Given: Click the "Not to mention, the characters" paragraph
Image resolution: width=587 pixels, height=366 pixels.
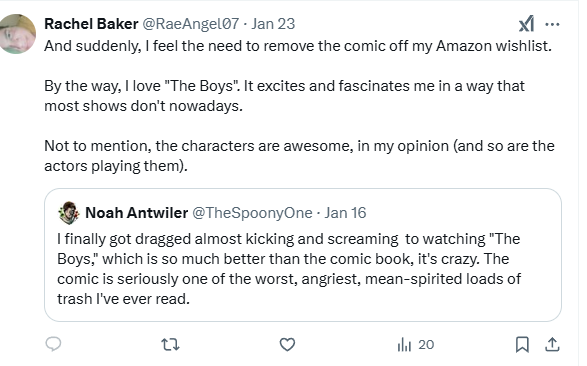Looking at the screenshot, I should click(299, 156).
